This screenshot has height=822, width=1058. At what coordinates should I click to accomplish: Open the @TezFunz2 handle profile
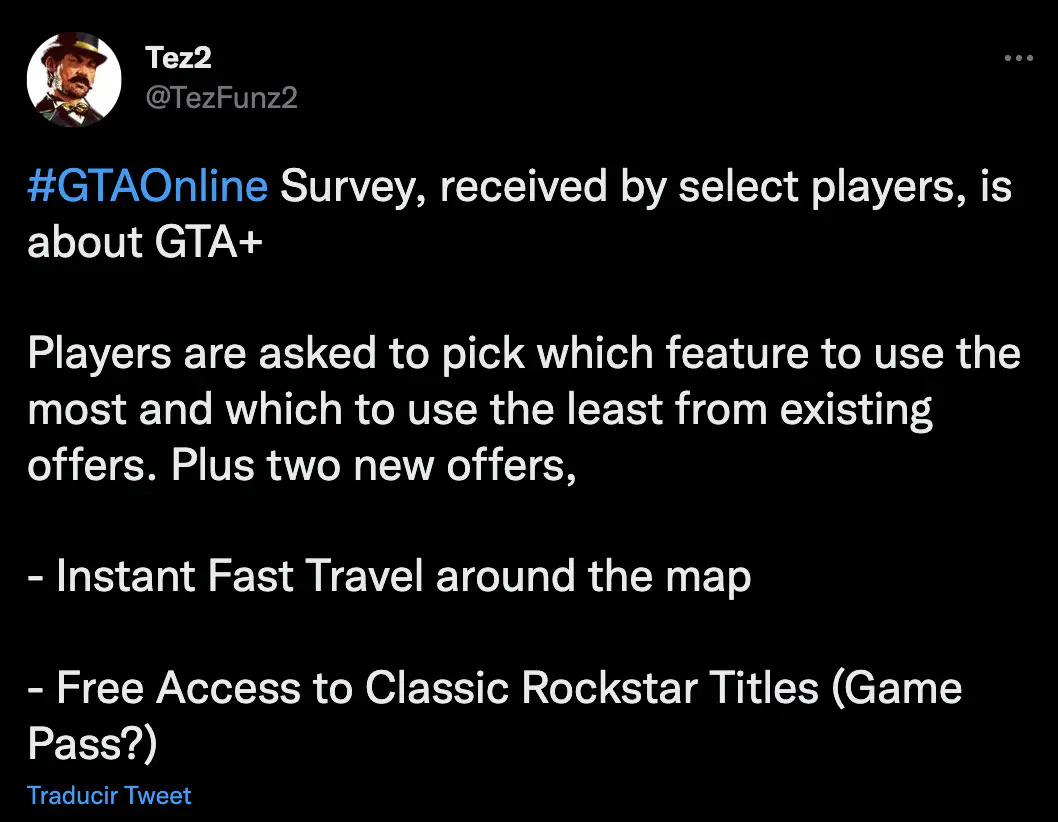click(x=221, y=98)
